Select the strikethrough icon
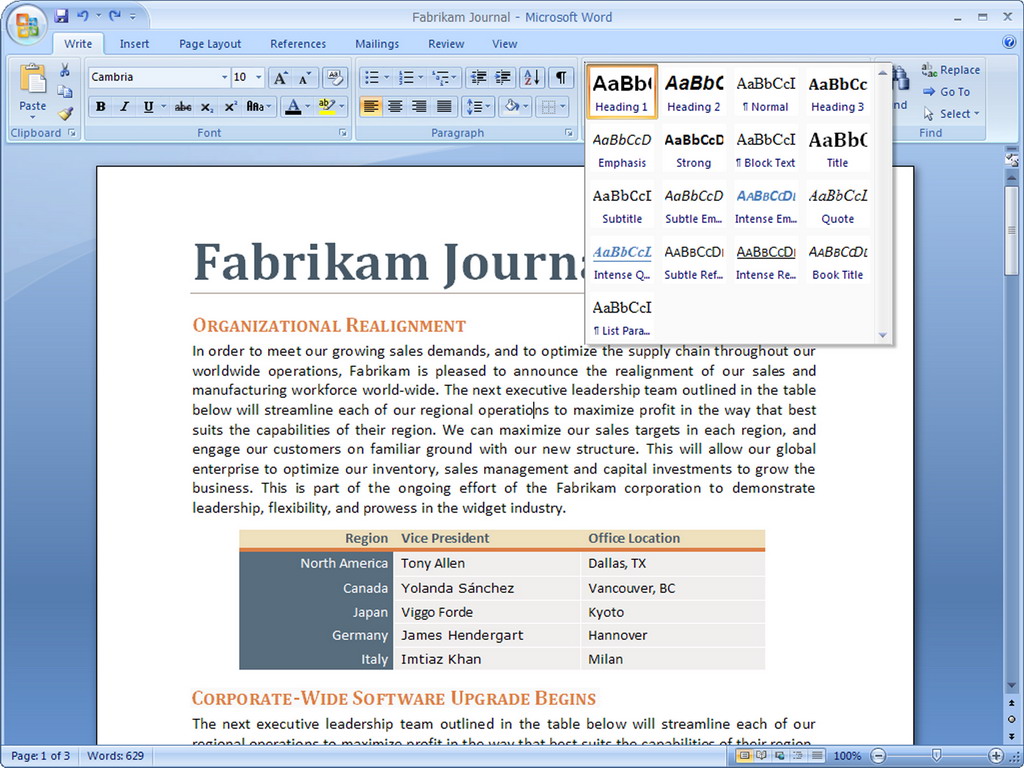 pos(184,106)
